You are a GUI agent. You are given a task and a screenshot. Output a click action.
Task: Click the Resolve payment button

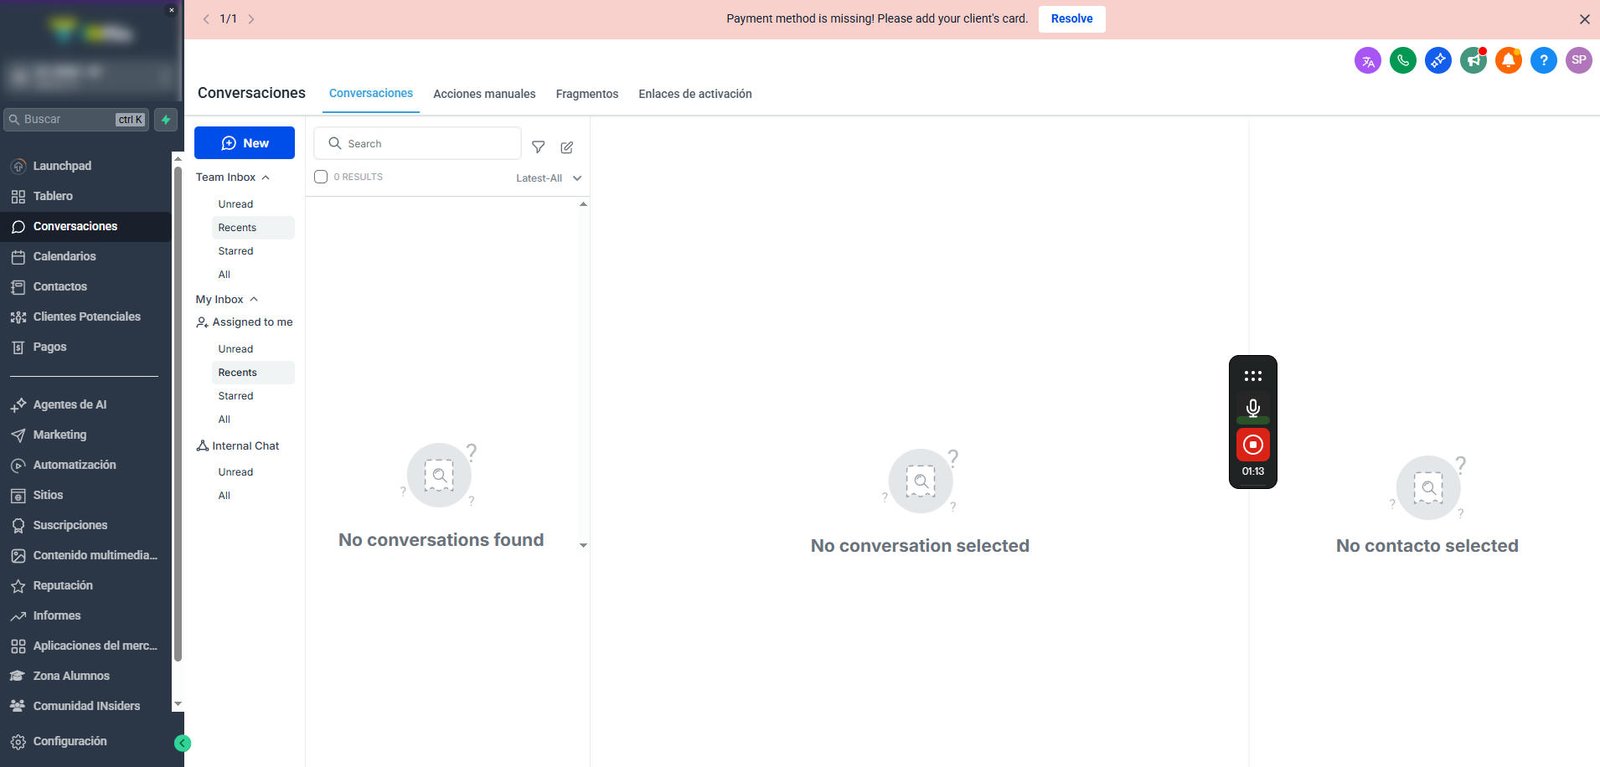tap(1072, 19)
